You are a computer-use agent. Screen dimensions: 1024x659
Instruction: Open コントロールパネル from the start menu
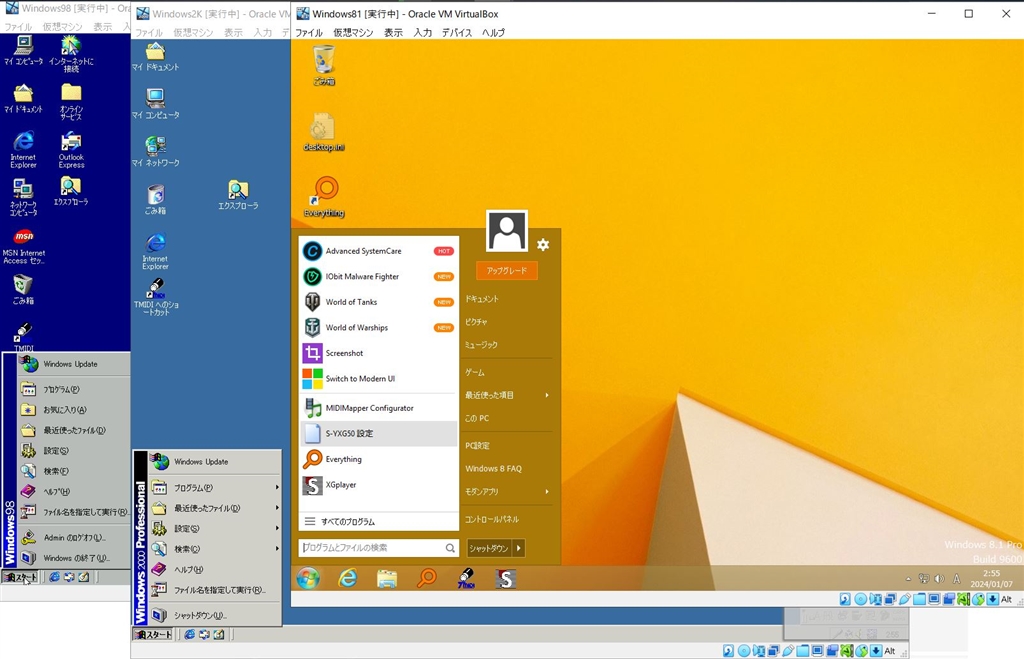pyautogui.click(x=492, y=519)
